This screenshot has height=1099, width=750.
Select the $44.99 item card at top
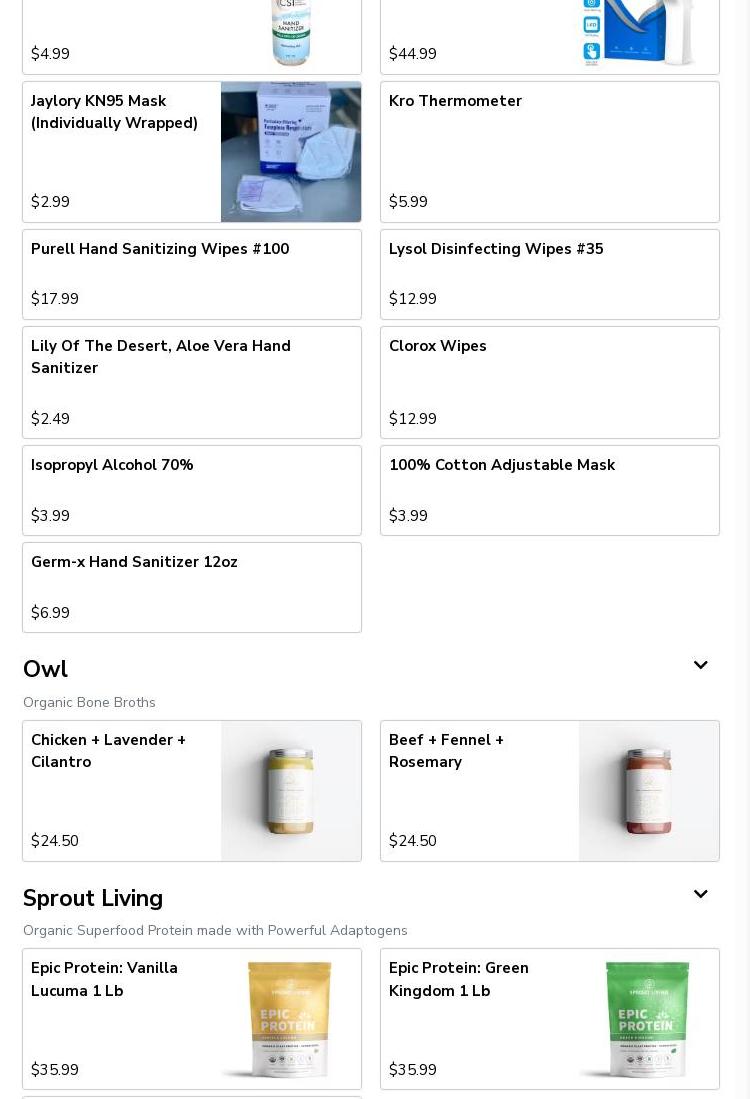[480, 40]
